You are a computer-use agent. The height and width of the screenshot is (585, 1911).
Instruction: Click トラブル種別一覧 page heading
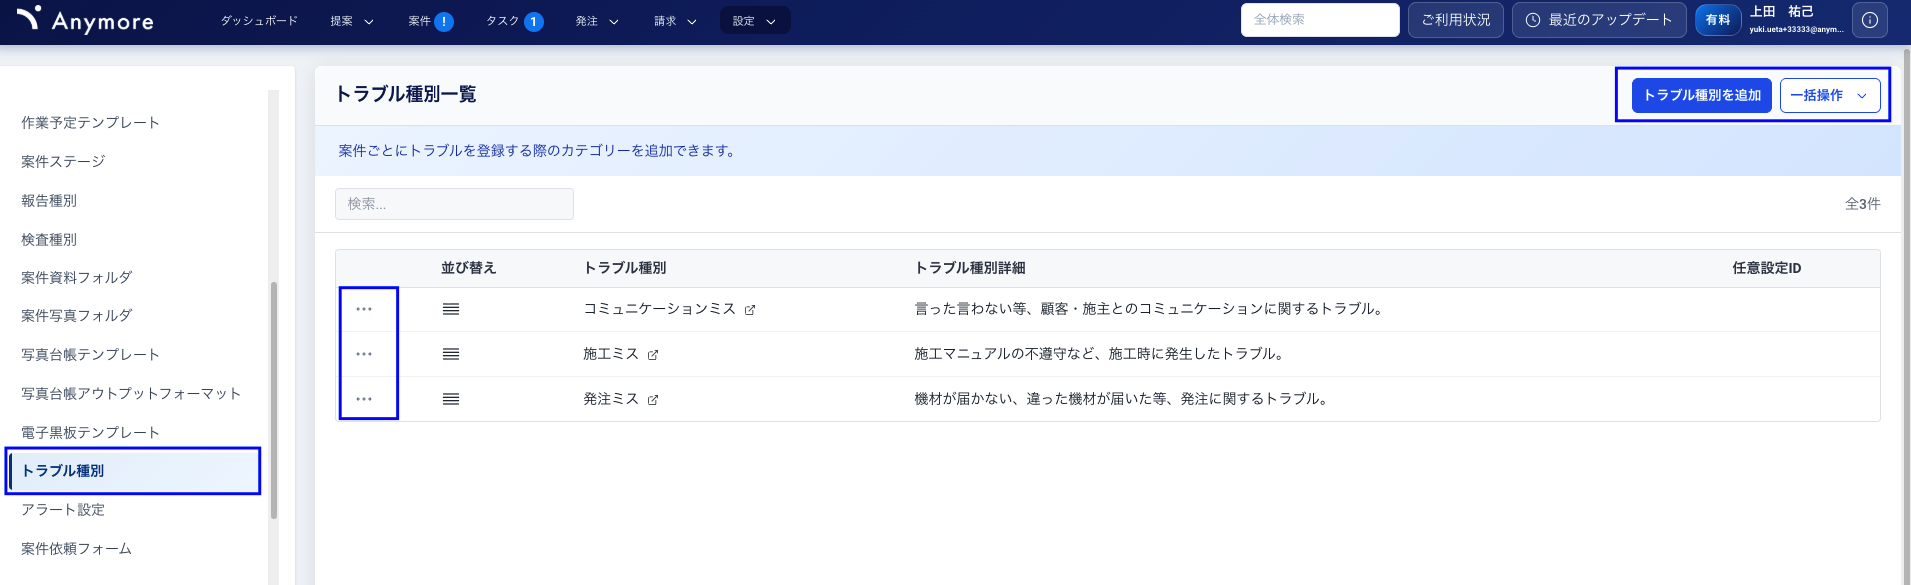pyautogui.click(x=406, y=94)
